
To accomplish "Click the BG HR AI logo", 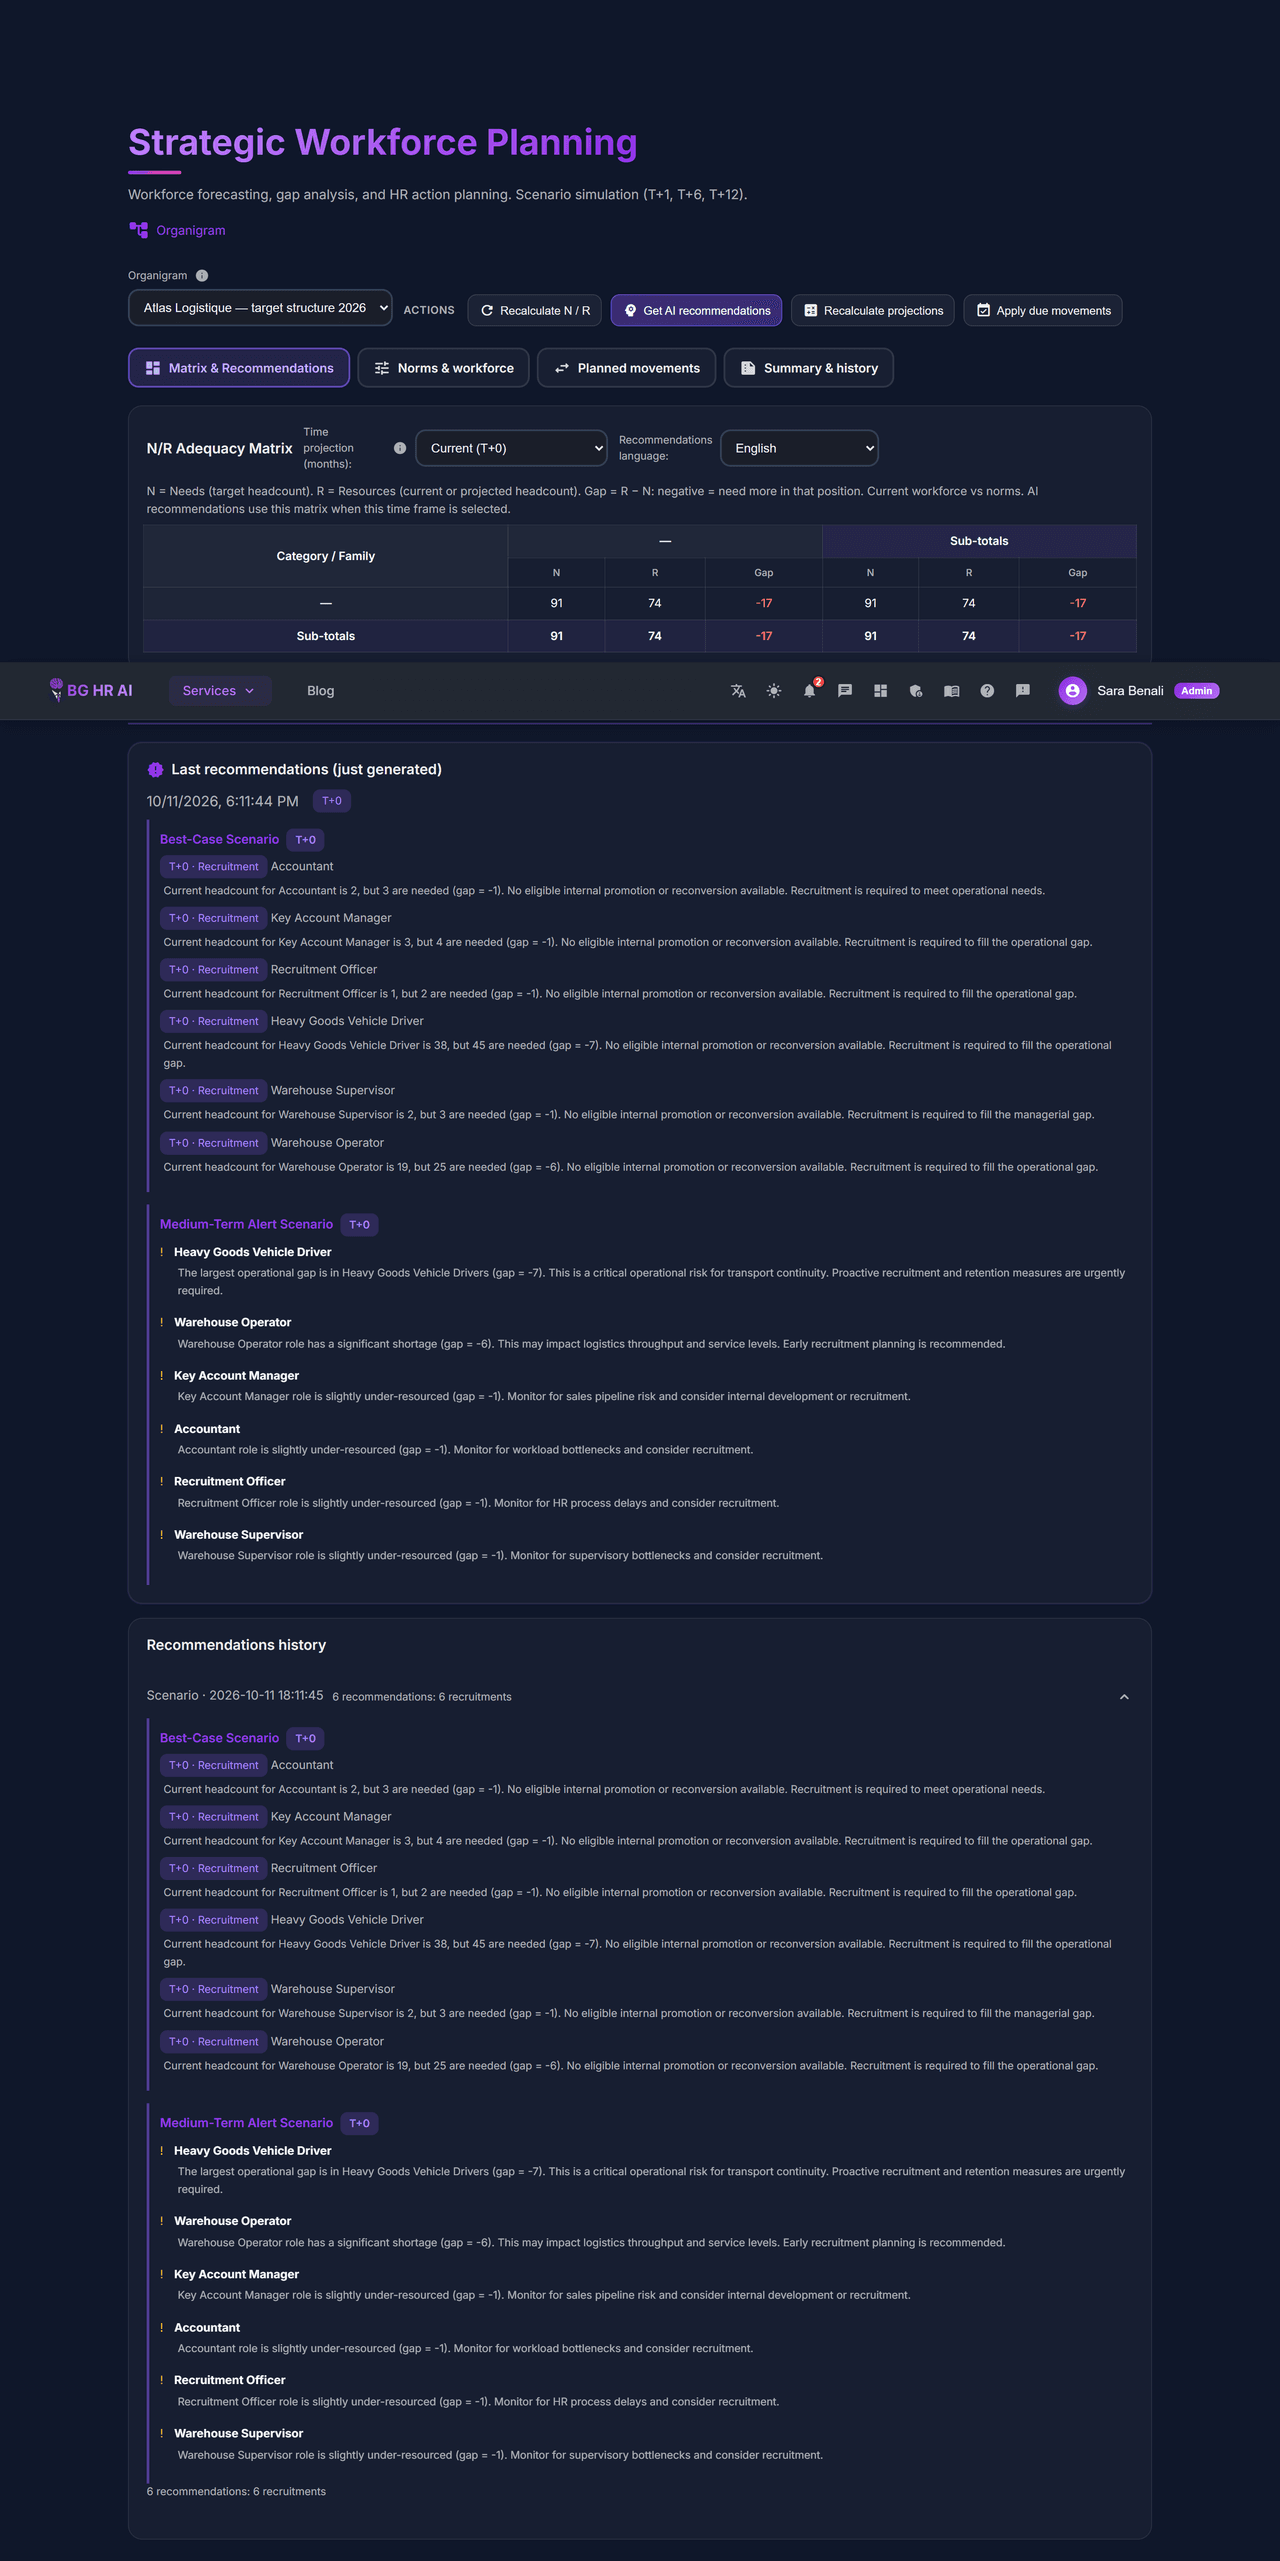I will tap(91, 691).
